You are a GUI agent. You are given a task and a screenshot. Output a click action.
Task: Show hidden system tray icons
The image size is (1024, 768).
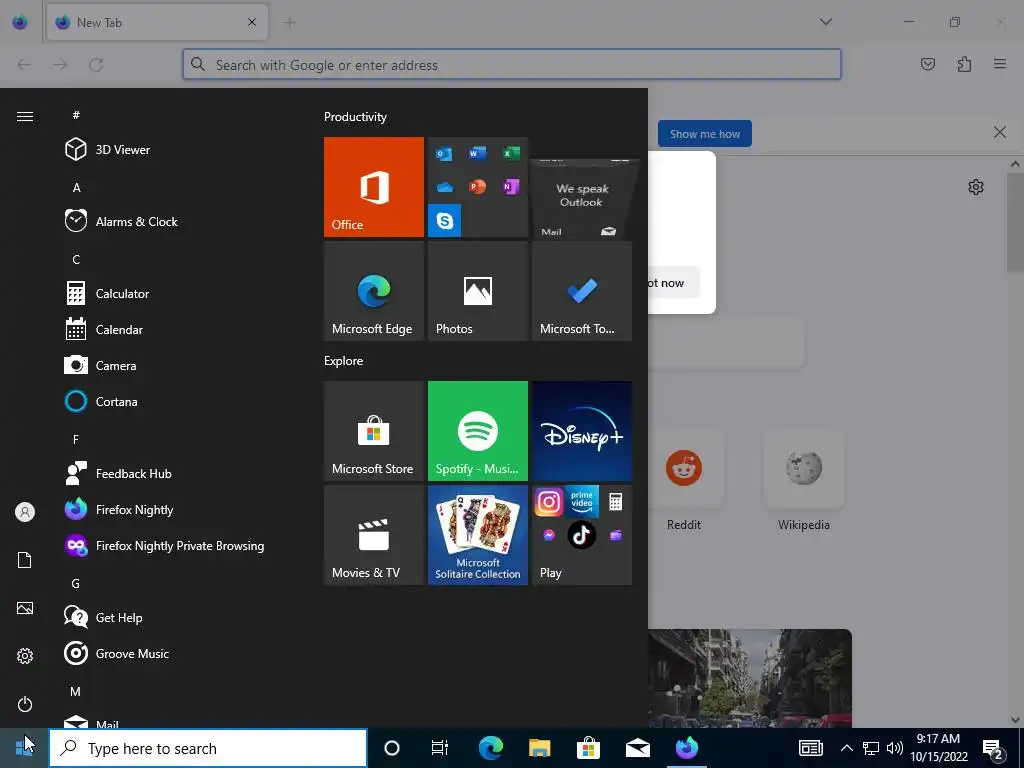click(846, 748)
